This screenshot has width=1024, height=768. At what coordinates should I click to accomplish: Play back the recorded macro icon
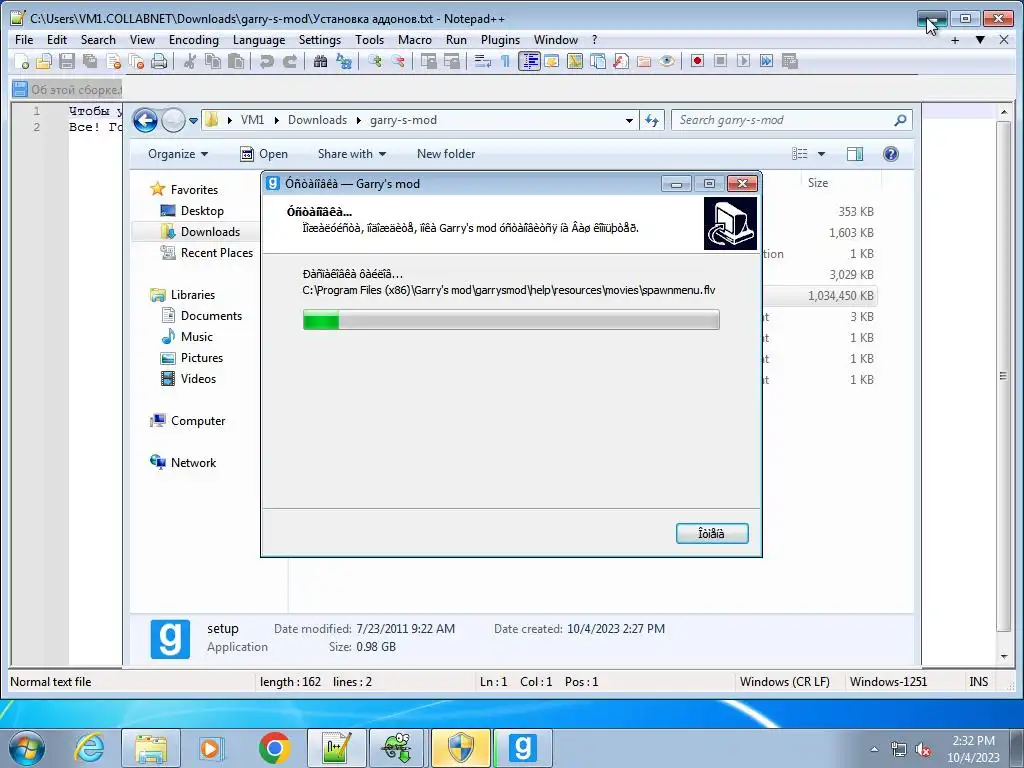pos(743,61)
